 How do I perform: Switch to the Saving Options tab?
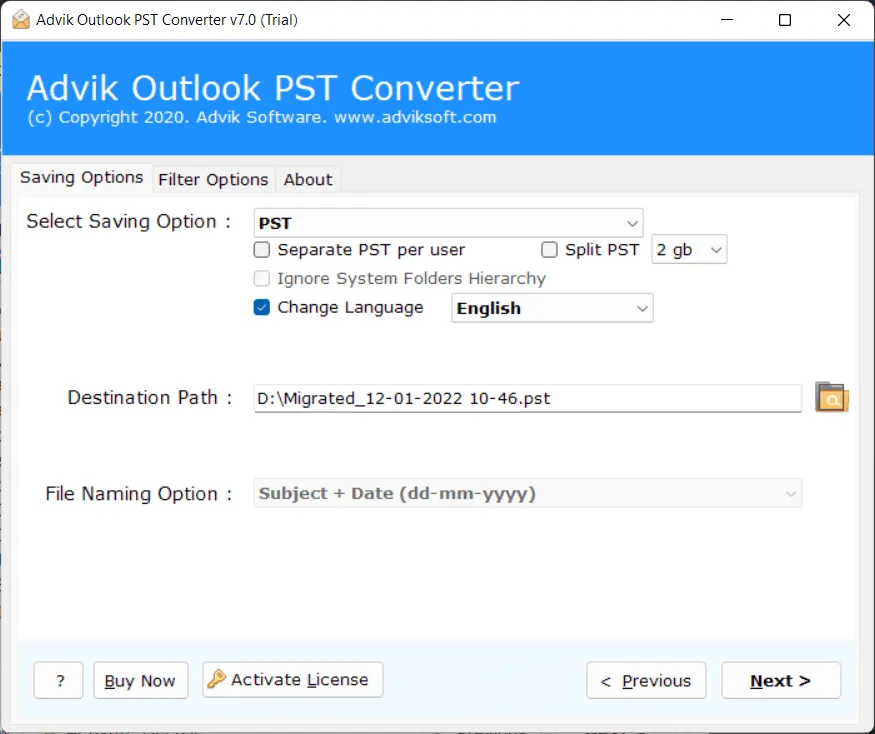point(81,177)
